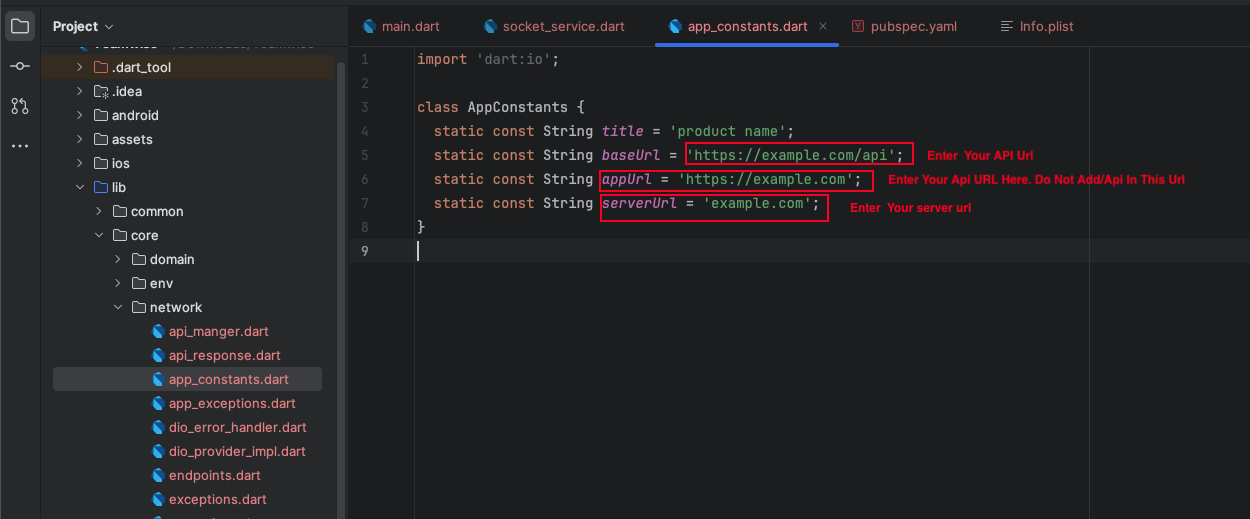The height and width of the screenshot is (519, 1250).
Task: Select dio_error_handler.dart in project tree
Action: pyautogui.click(x=236, y=427)
